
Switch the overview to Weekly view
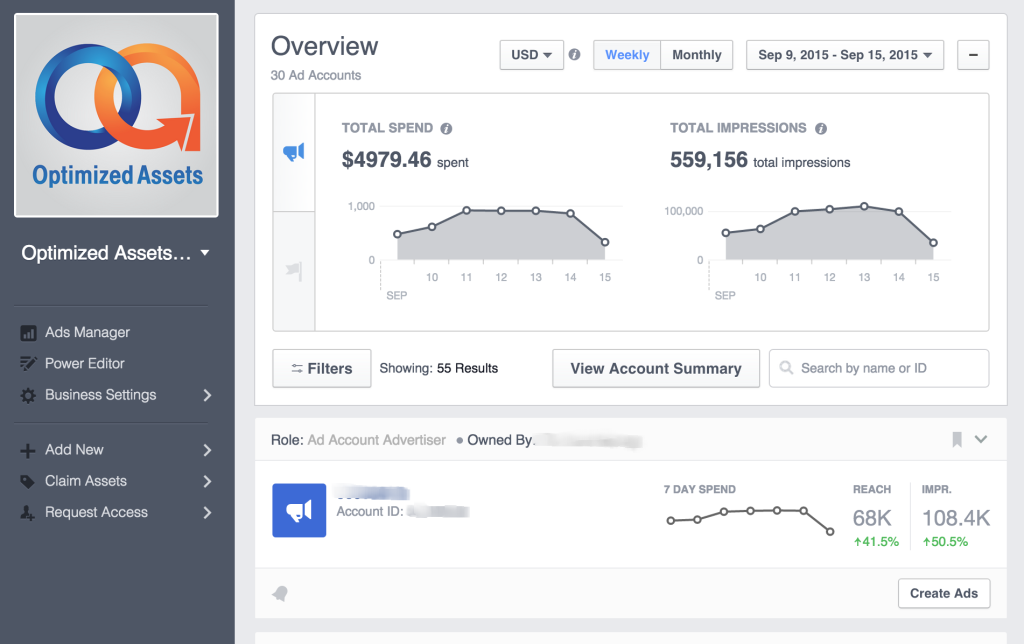[627, 55]
